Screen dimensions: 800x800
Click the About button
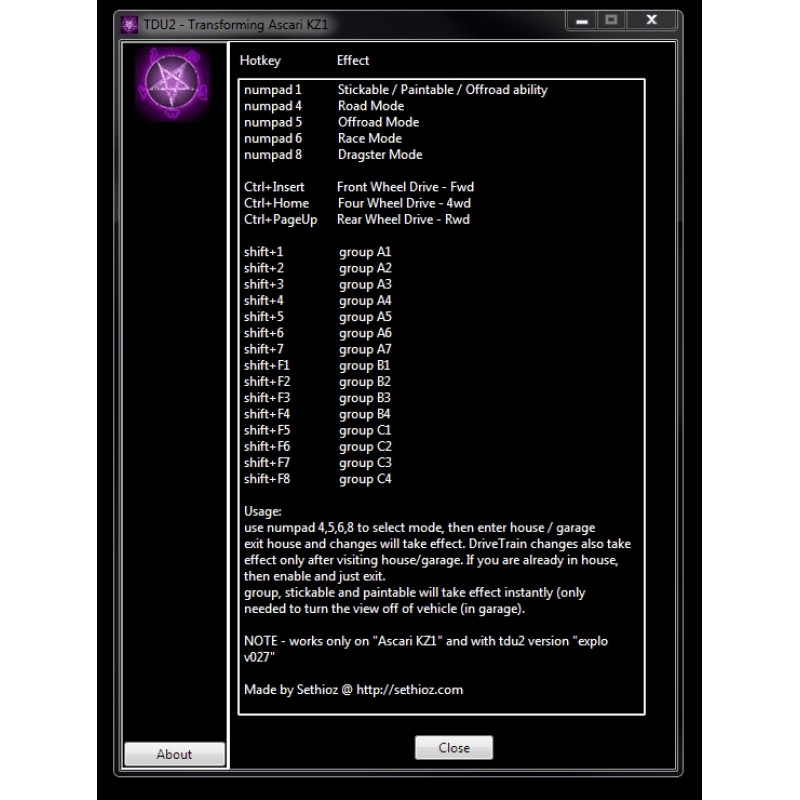(174, 754)
